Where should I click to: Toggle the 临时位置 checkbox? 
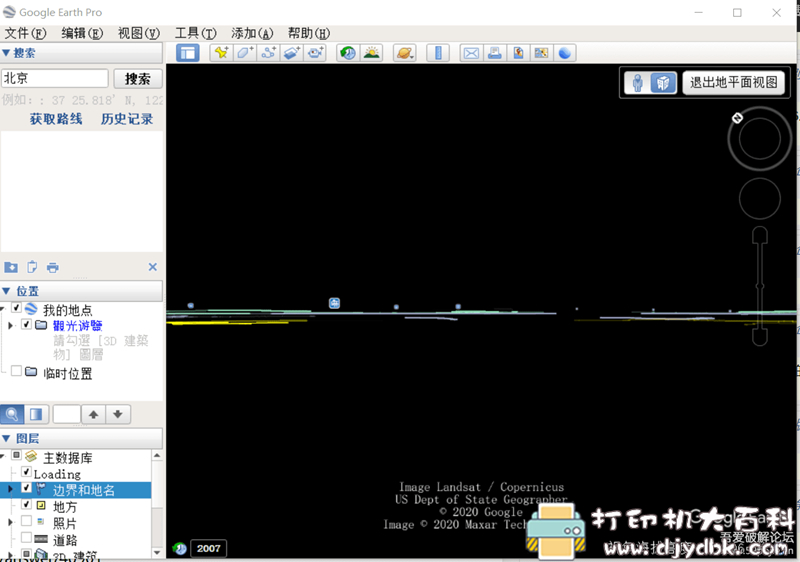[16, 371]
